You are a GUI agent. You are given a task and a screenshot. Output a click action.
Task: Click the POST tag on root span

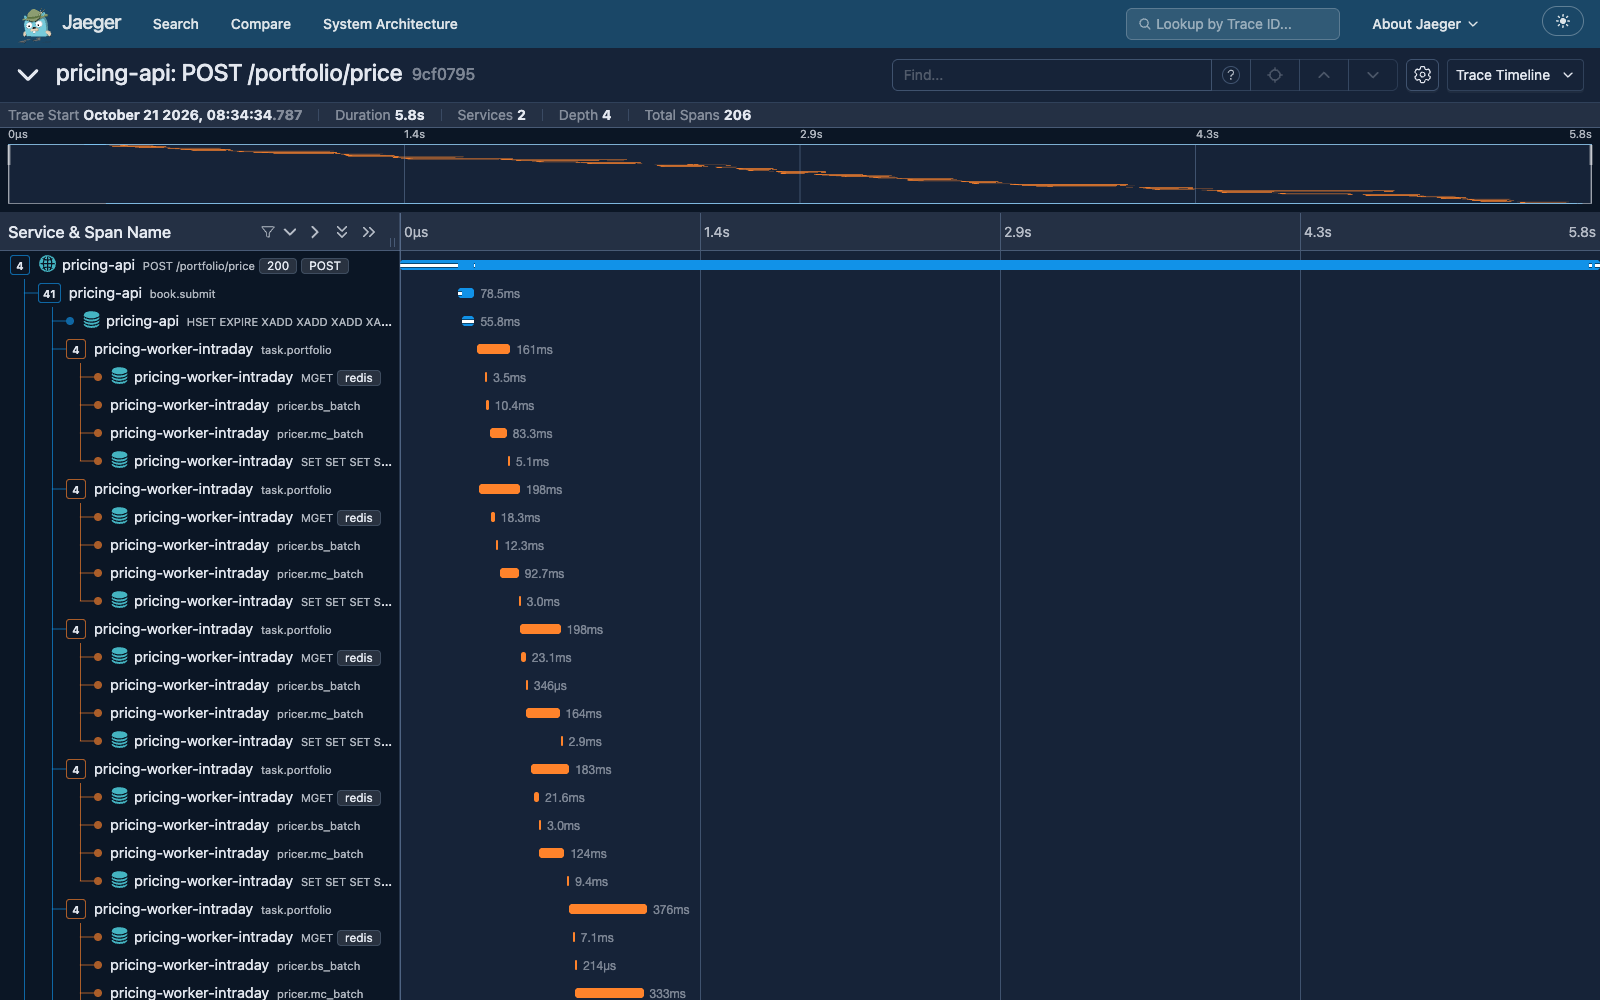click(325, 266)
